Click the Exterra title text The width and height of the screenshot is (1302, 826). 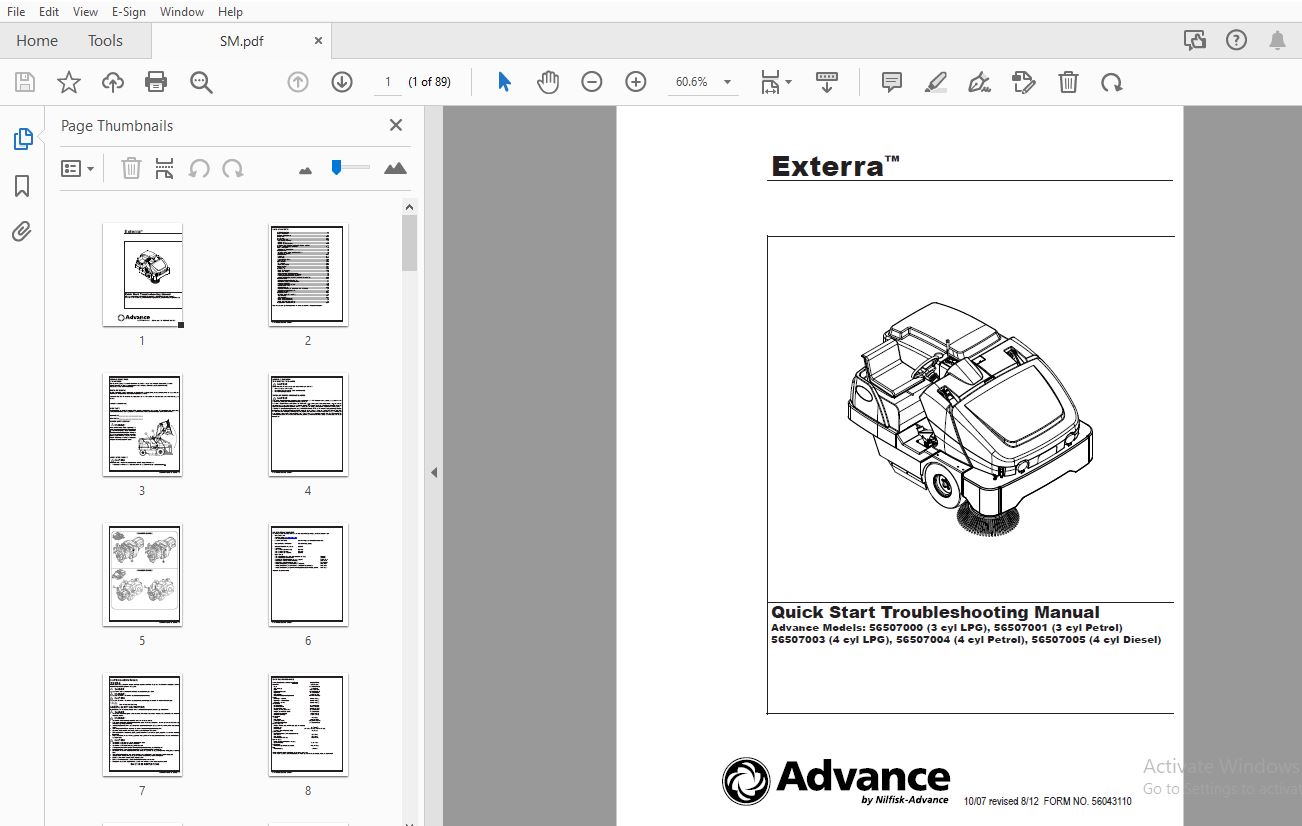pyautogui.click(x=835, y=166)
